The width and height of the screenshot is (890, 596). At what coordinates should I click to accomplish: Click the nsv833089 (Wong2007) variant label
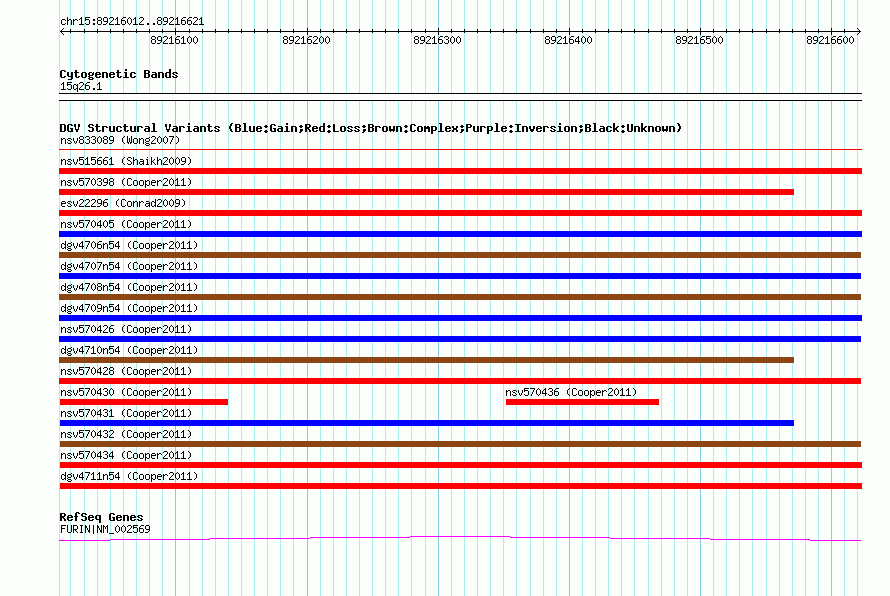pyautogui.click(x=120, y=140)
